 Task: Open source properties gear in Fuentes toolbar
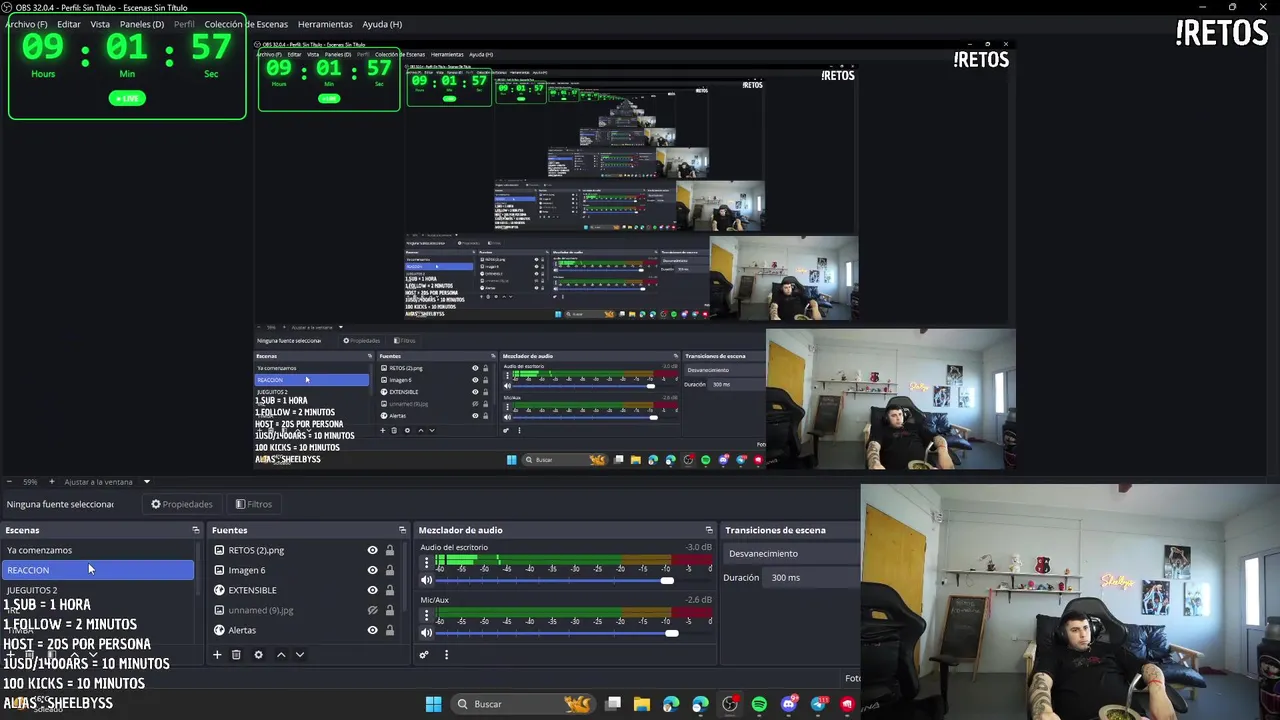coord(258,655)
